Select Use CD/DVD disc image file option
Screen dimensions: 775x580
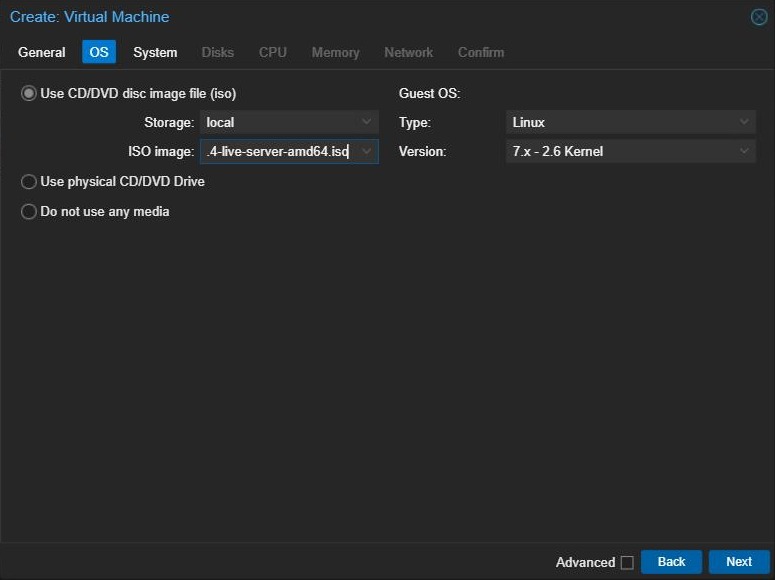click(29, 93)
